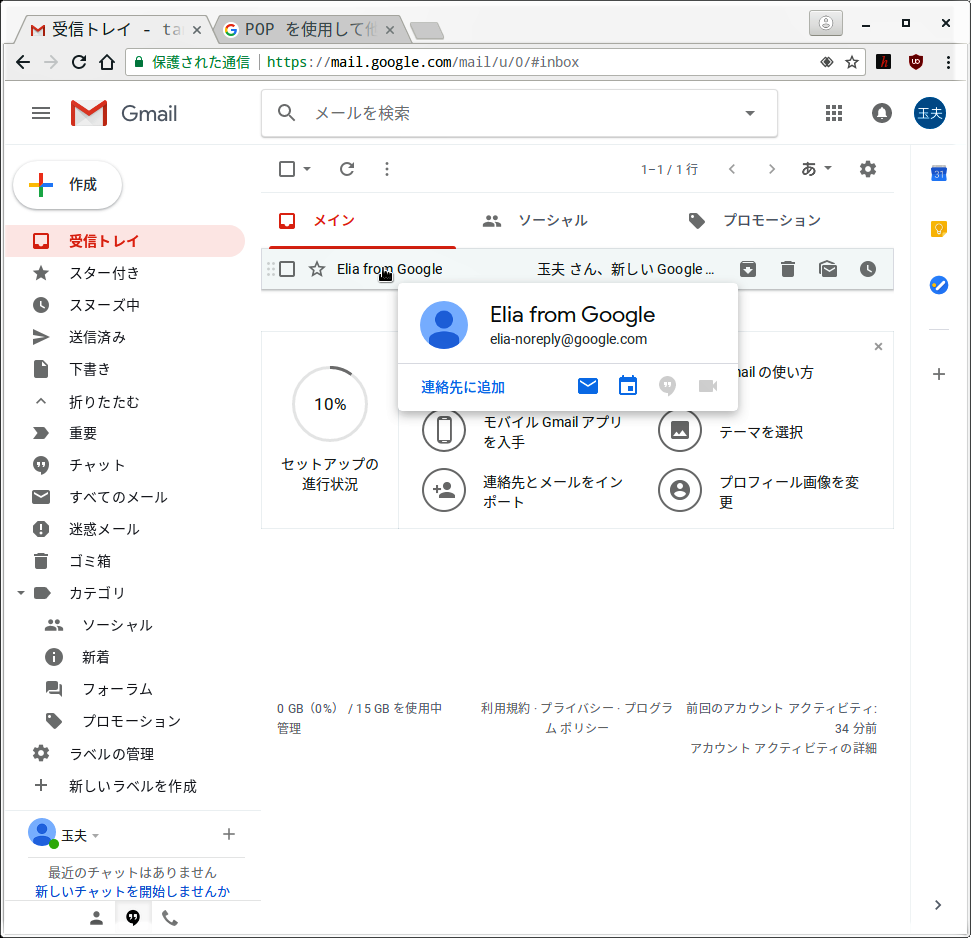Image resolution: width=971 pixels, height=938 pixels.
Task: Reload the browser page
Action: [79, 62]
